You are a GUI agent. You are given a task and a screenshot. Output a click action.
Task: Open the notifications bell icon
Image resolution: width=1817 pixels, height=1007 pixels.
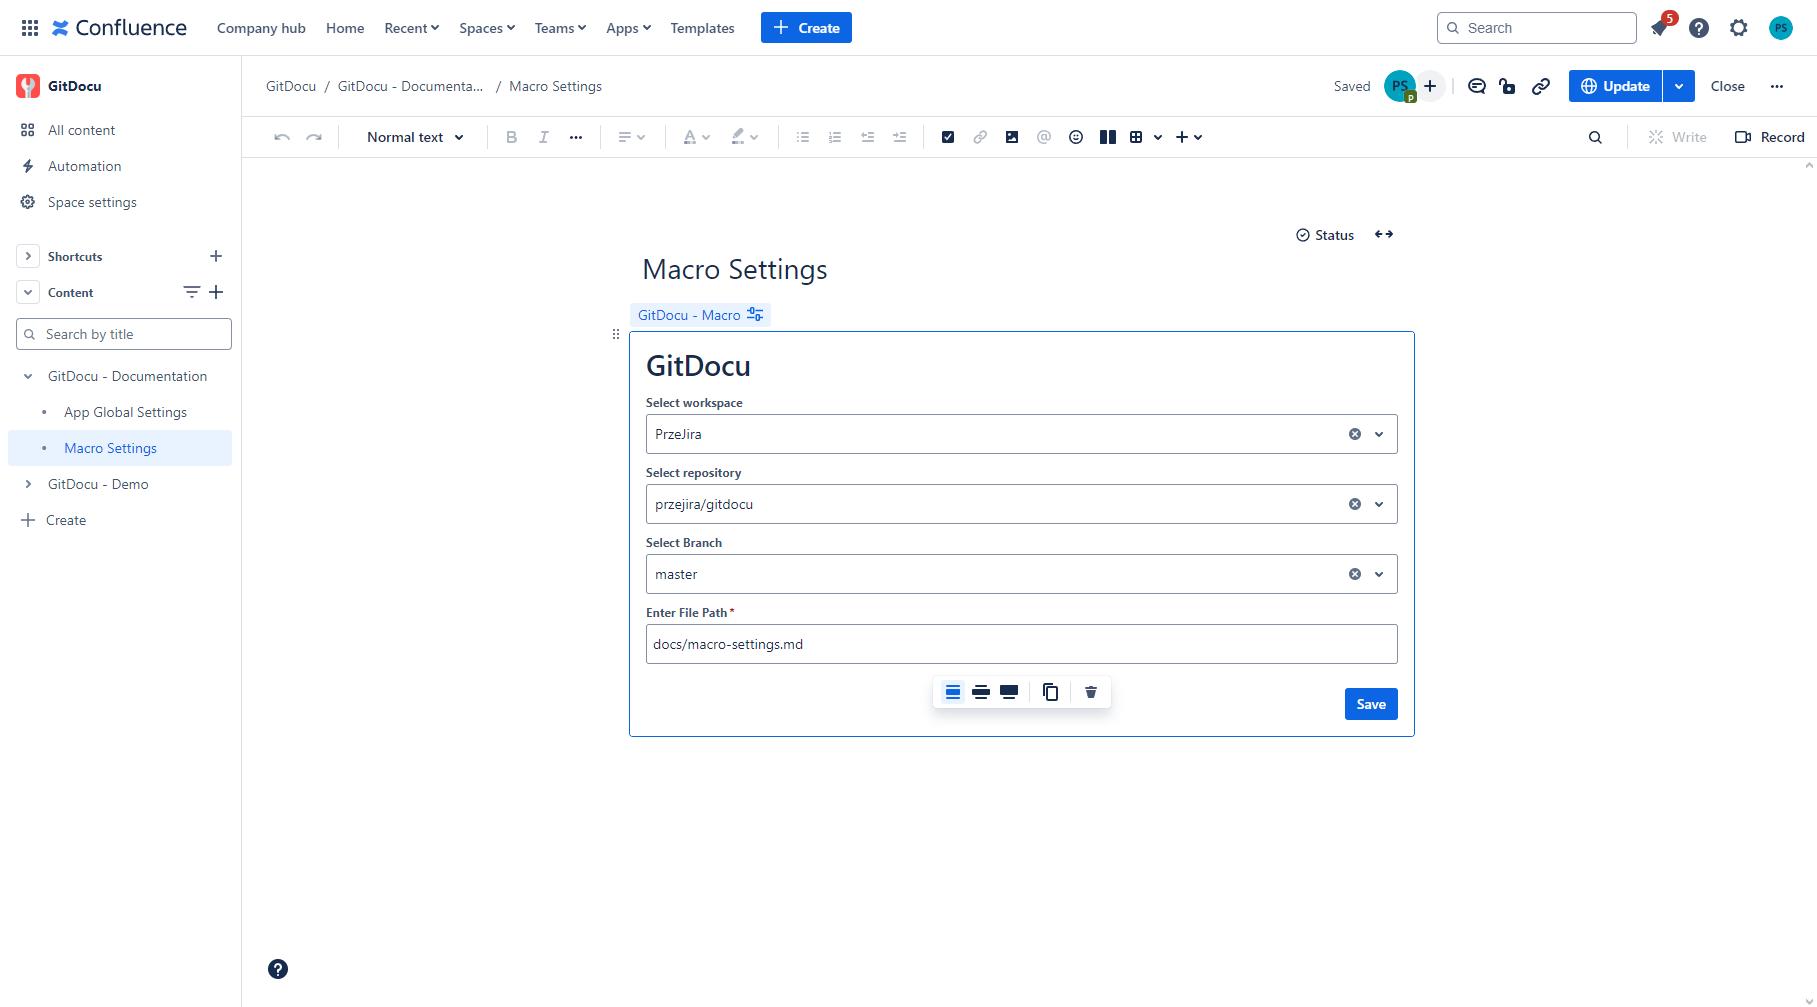coord(1659,28)
